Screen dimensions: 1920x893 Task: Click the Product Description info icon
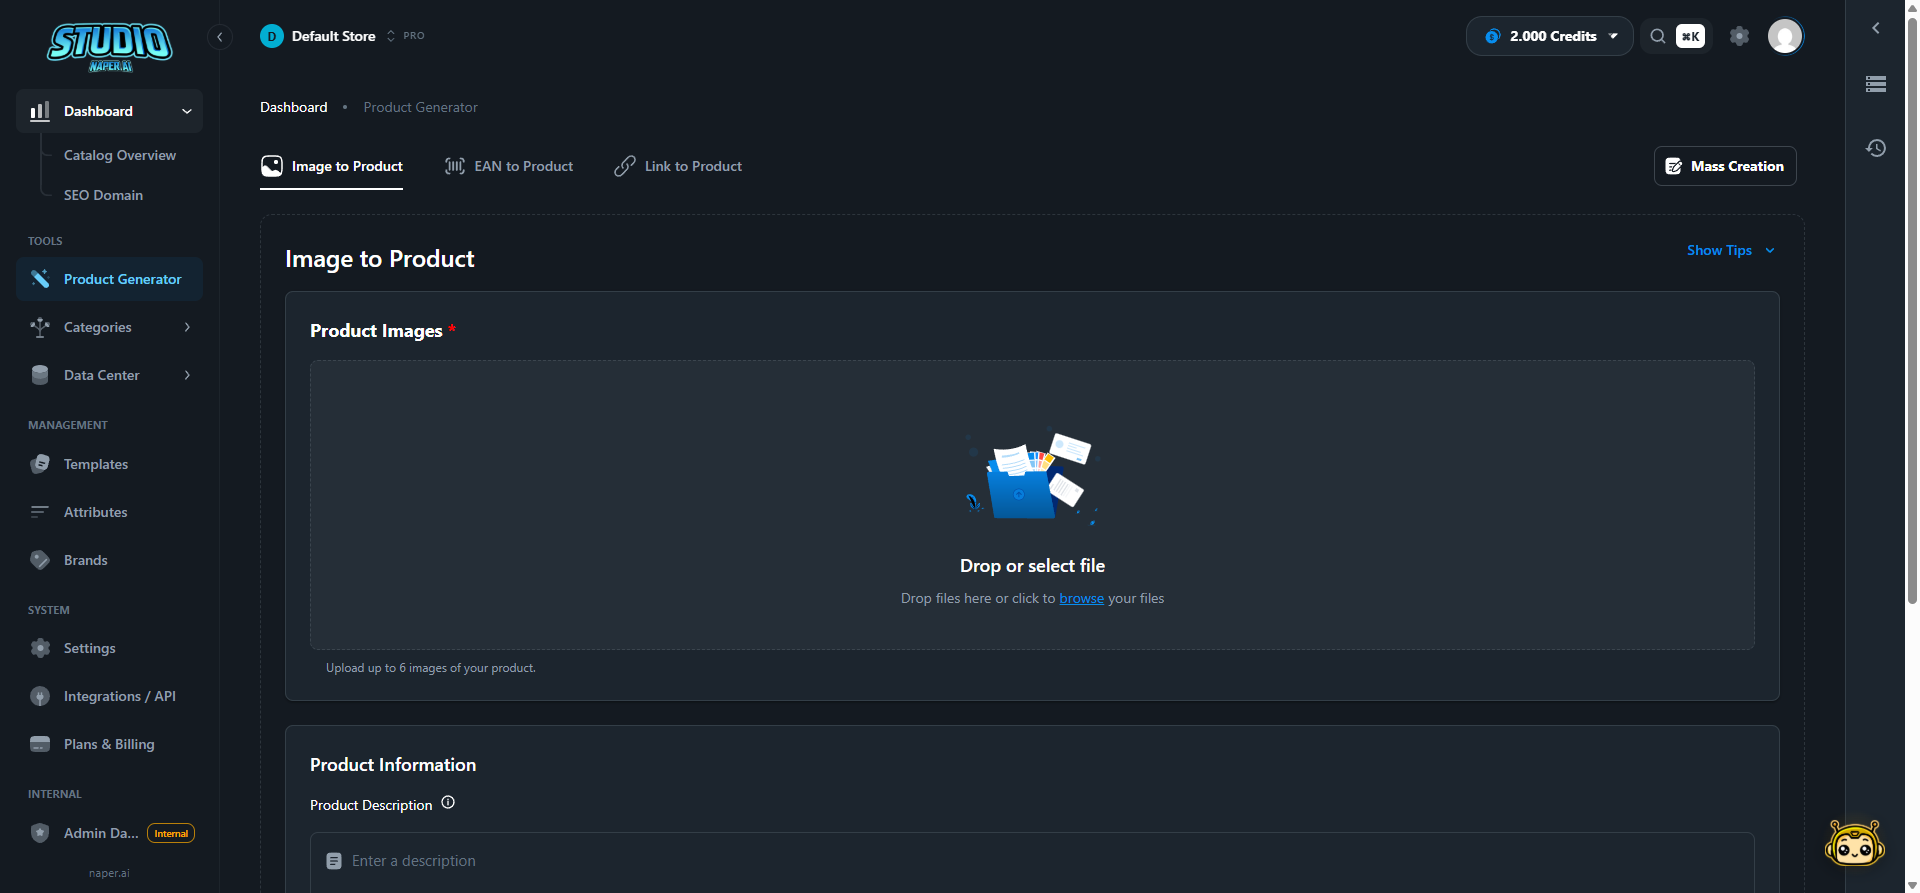point(448,802)
